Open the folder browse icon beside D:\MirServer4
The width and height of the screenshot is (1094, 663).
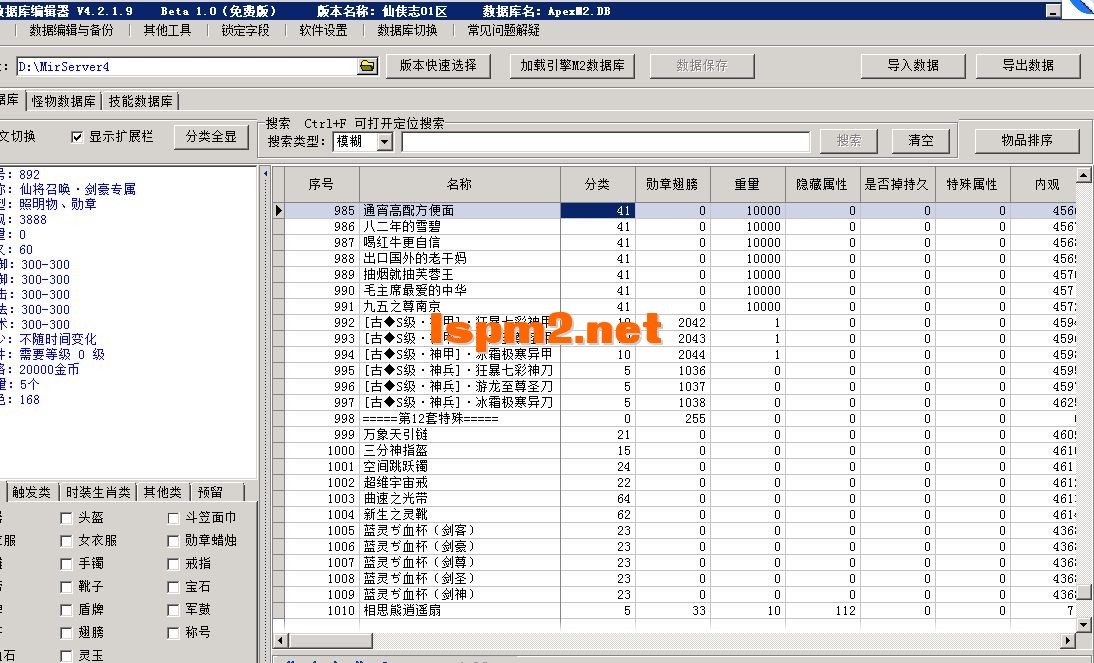[367, 66]
